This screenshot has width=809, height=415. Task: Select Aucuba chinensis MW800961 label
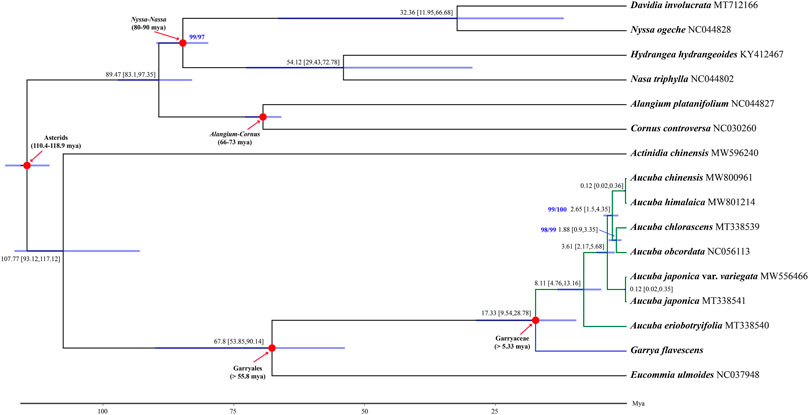tap(690, 178)
